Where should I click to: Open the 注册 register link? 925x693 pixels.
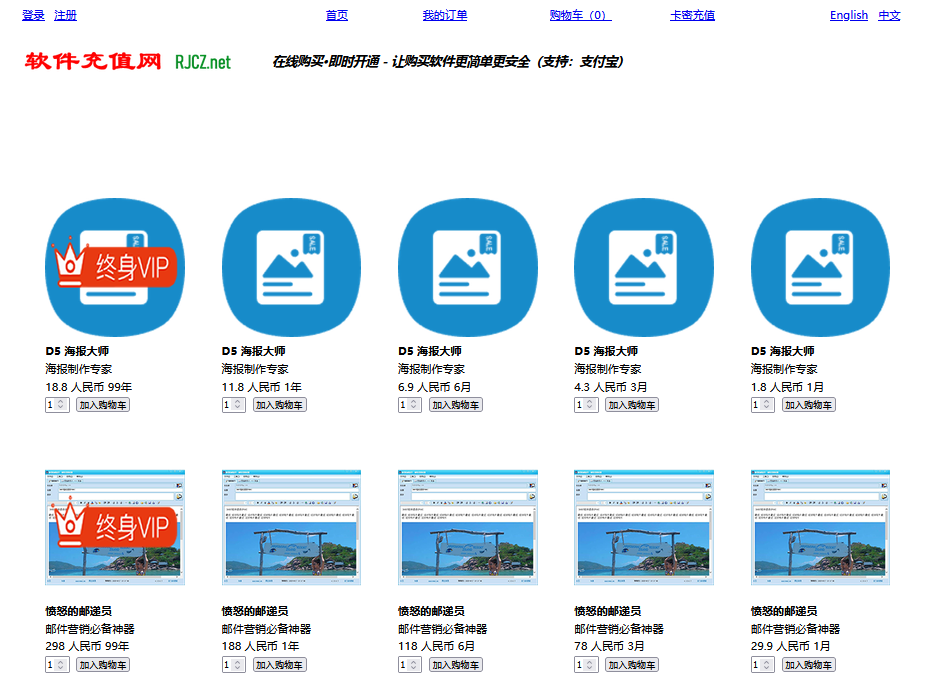65,15
